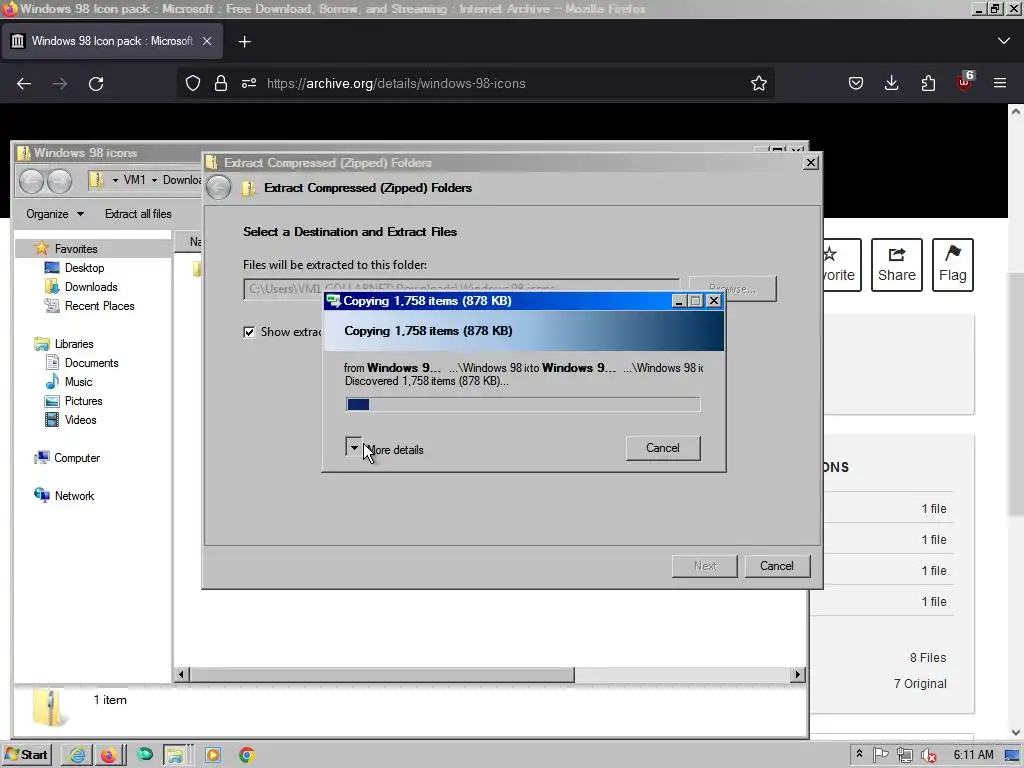Launch Internet Explorer from taskbar
Image resolution: width=1024 pixels, height=768 pixels.
pos(77,756)
